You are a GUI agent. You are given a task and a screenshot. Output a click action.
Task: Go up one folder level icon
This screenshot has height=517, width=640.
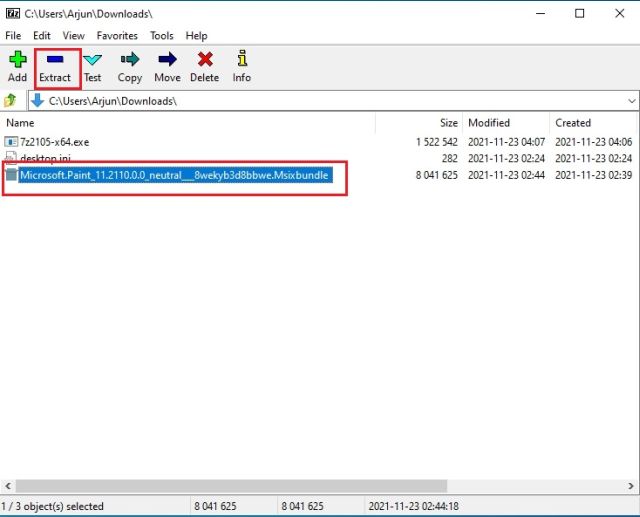coord(10,100)
